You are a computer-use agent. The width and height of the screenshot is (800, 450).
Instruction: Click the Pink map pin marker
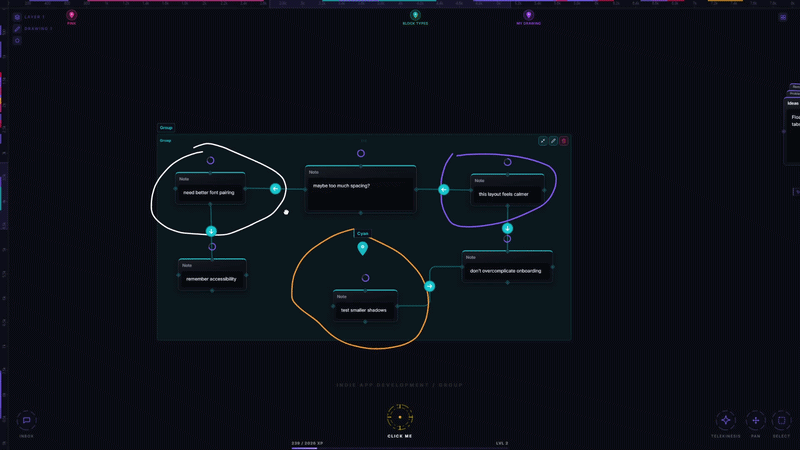point(71,15)
